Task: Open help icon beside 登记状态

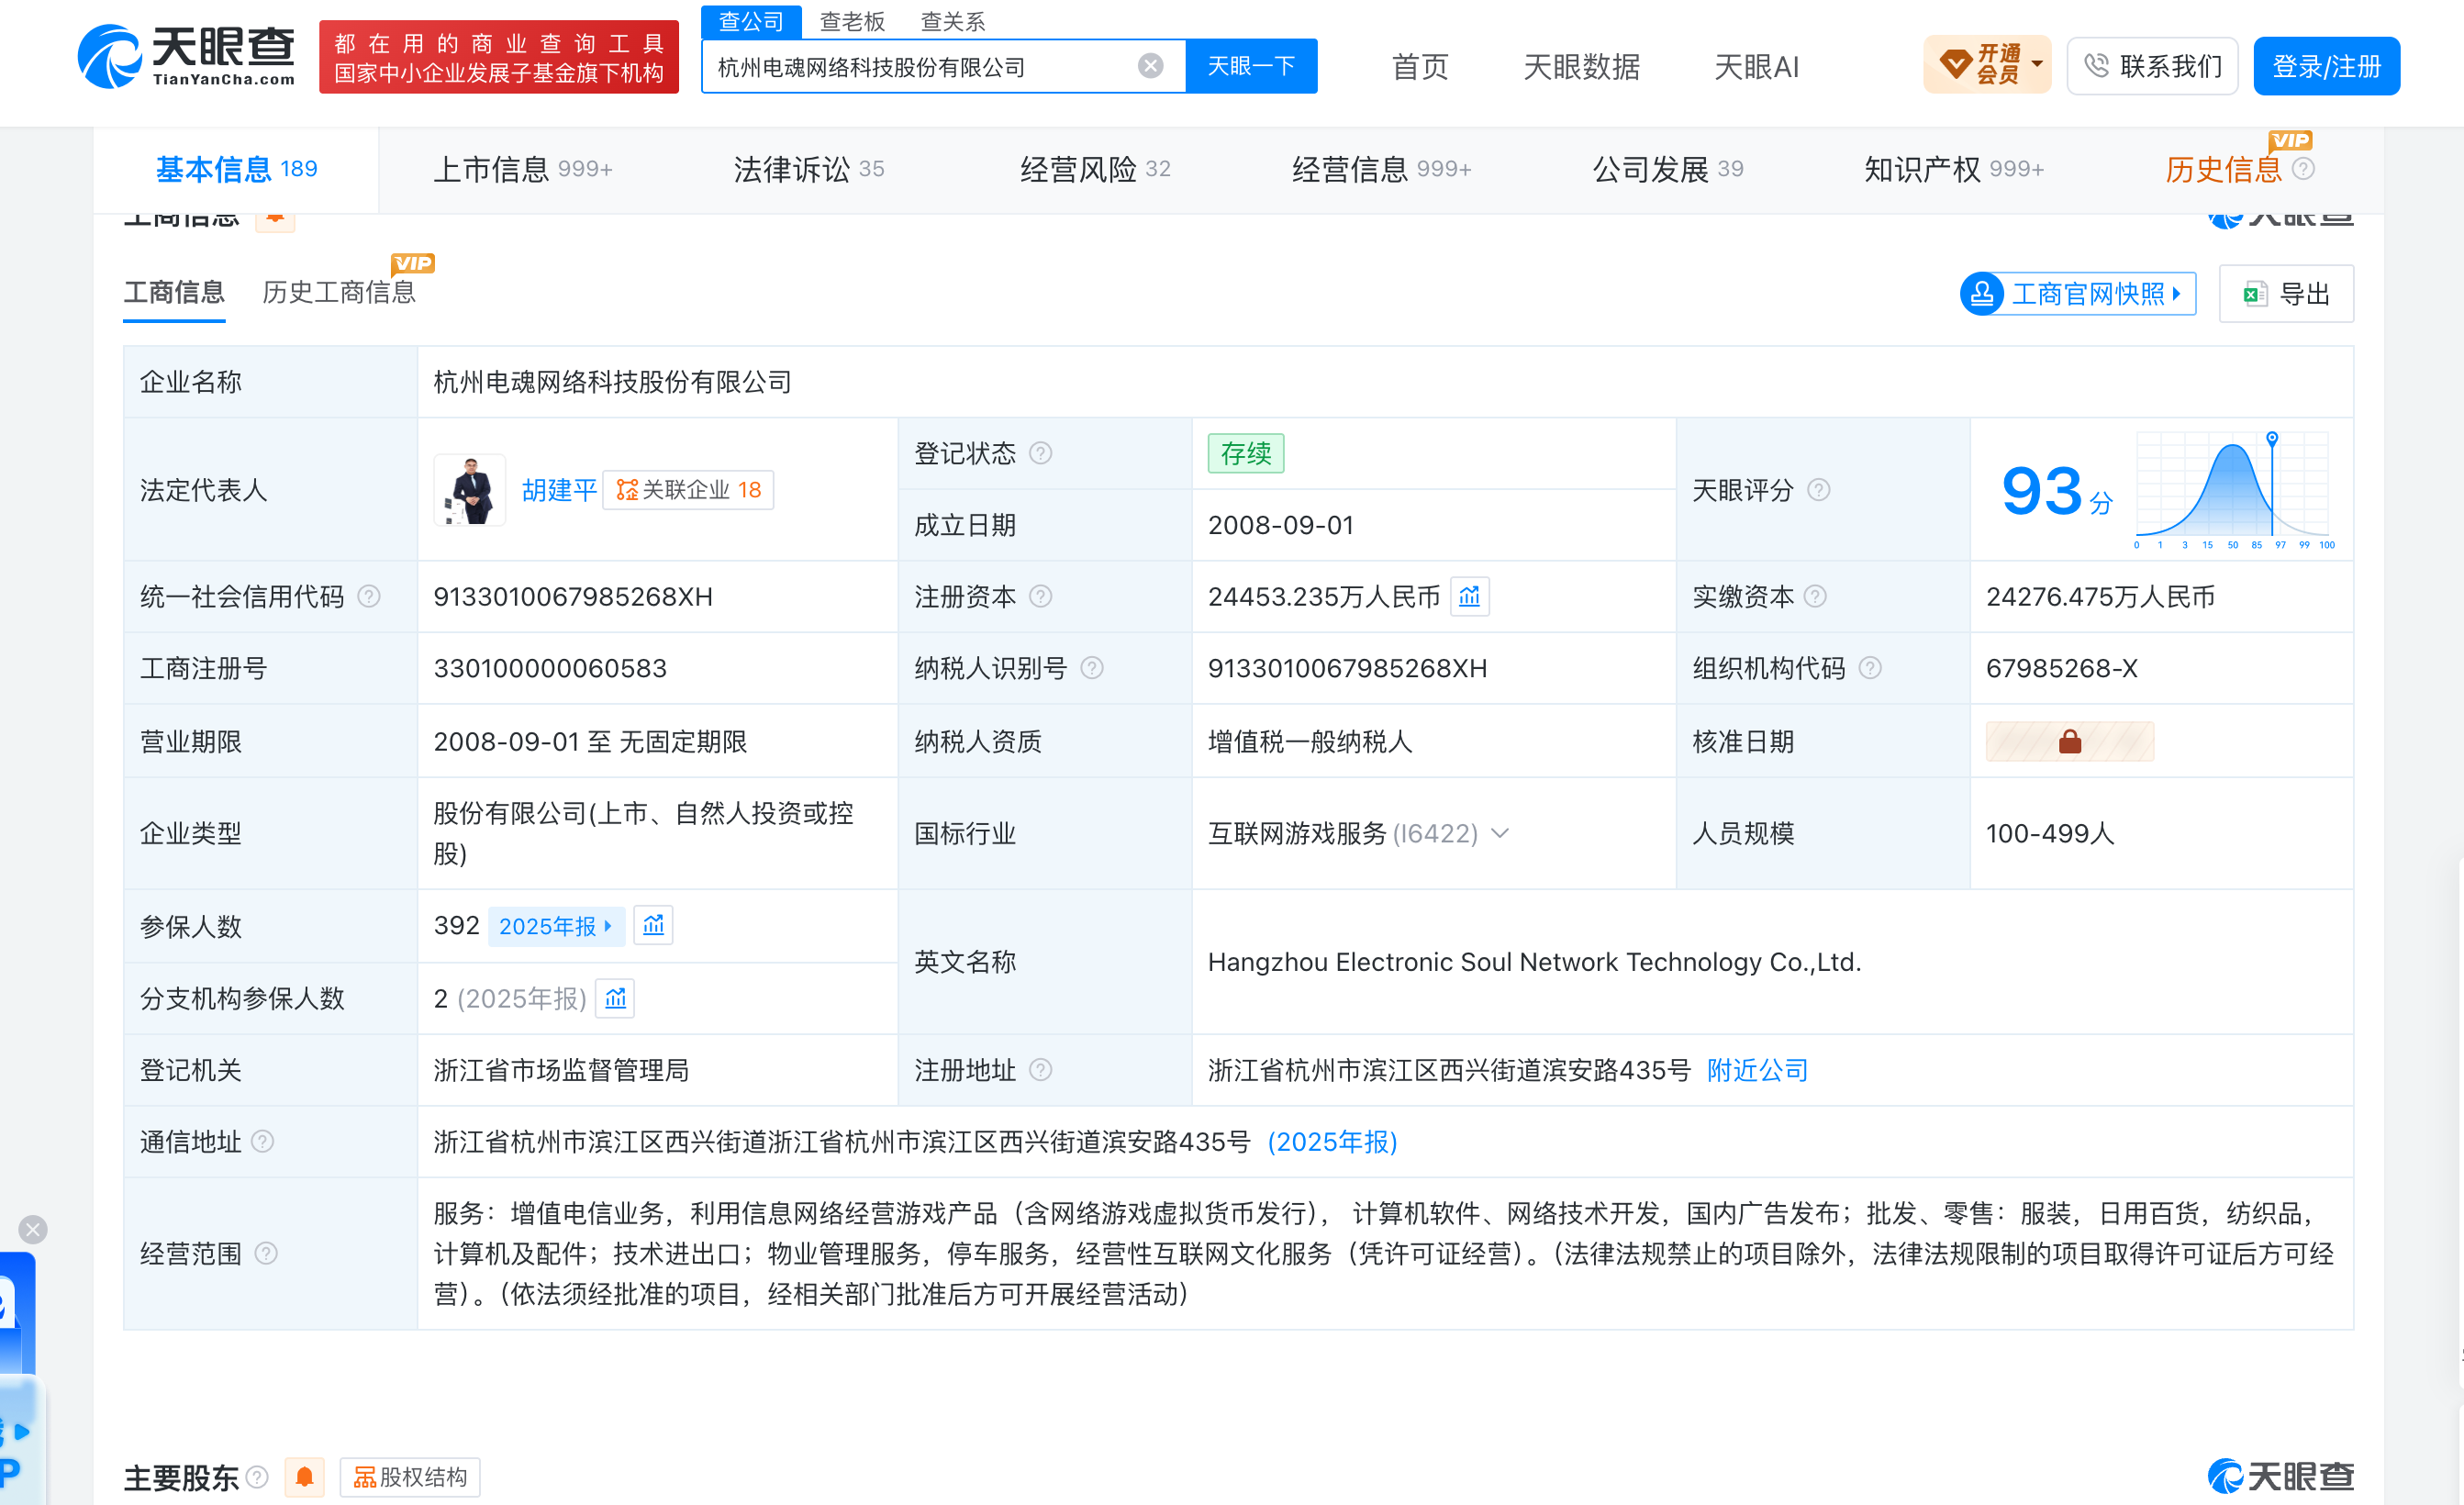Action: (1040, 454)
